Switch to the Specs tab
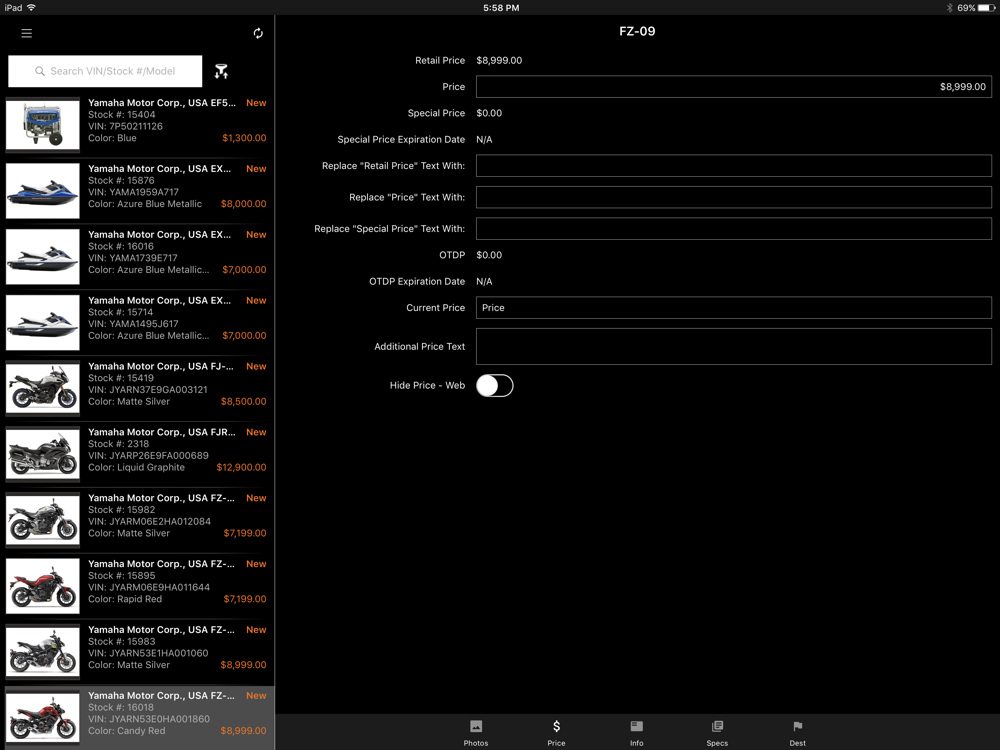The height and width of the screenshot is (750, 1000). click(x=717, y=733)
